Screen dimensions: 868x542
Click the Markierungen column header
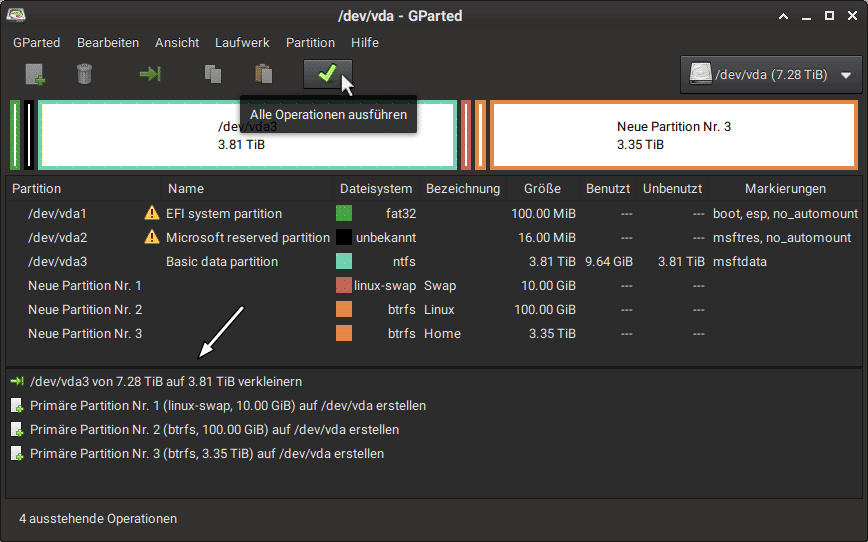pyautogui.click(x=785, y=189)
